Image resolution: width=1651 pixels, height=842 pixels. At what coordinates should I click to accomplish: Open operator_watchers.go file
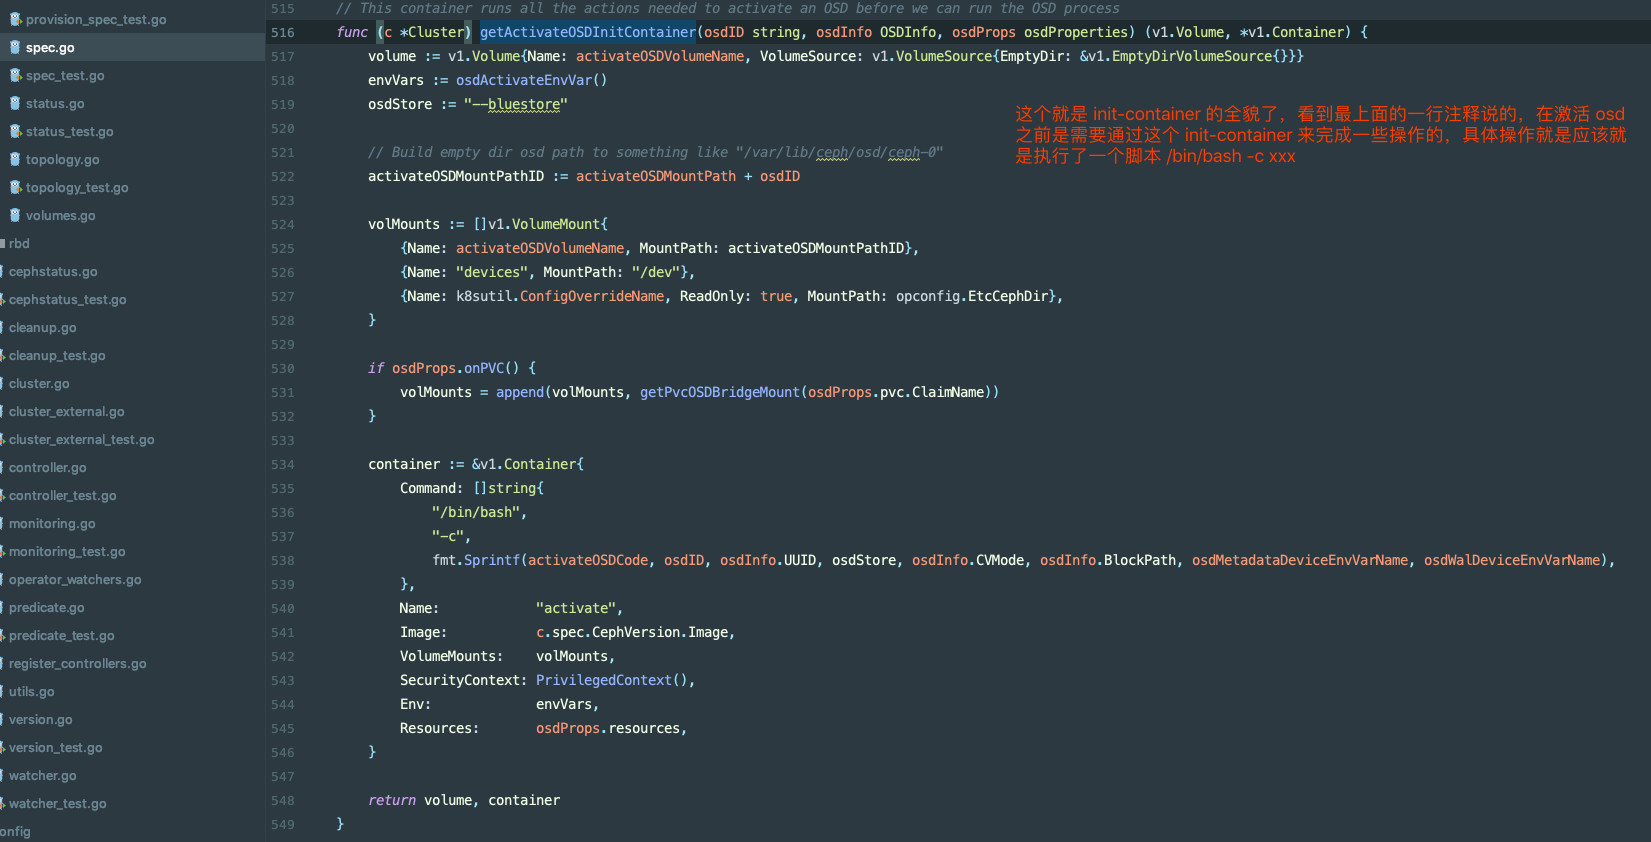click(75, 579)
